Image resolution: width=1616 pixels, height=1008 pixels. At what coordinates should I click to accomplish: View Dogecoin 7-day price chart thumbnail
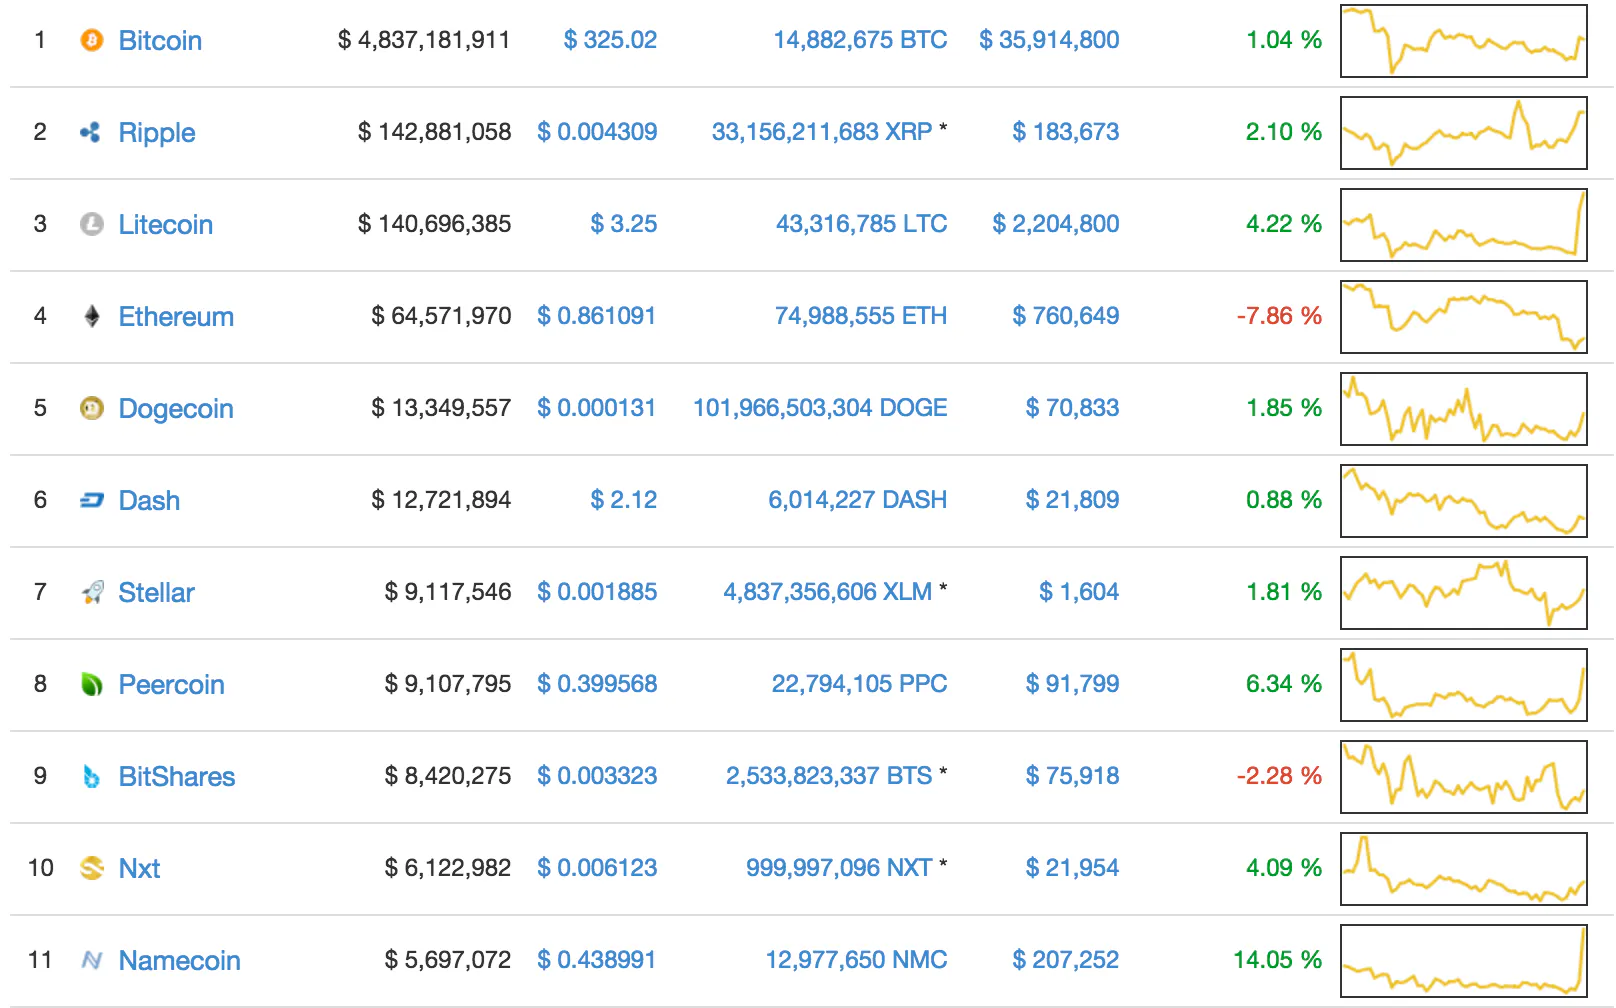coord(1464,409)
